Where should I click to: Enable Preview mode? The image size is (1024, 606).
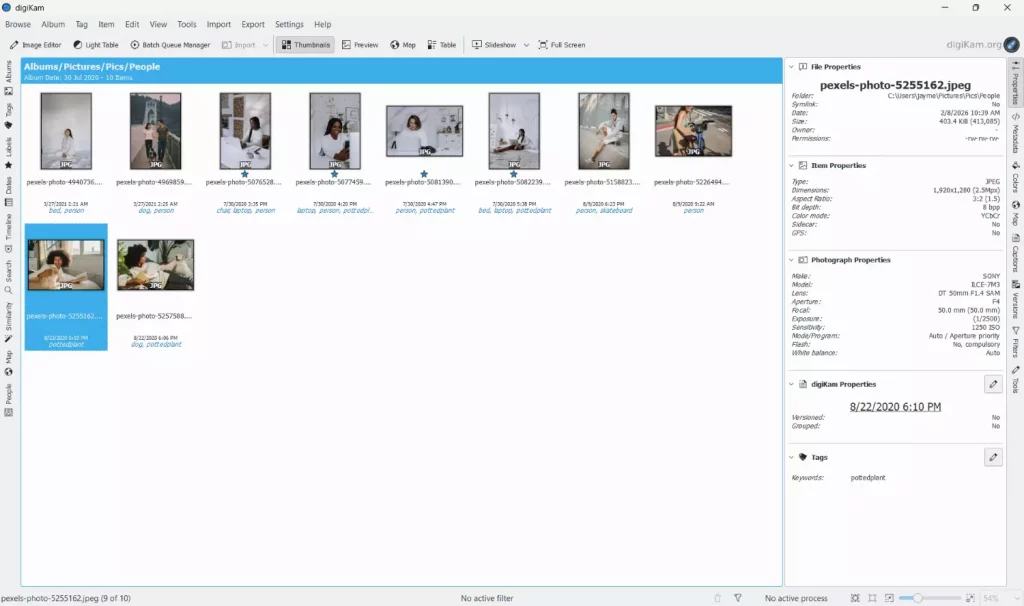coord(359,44)
